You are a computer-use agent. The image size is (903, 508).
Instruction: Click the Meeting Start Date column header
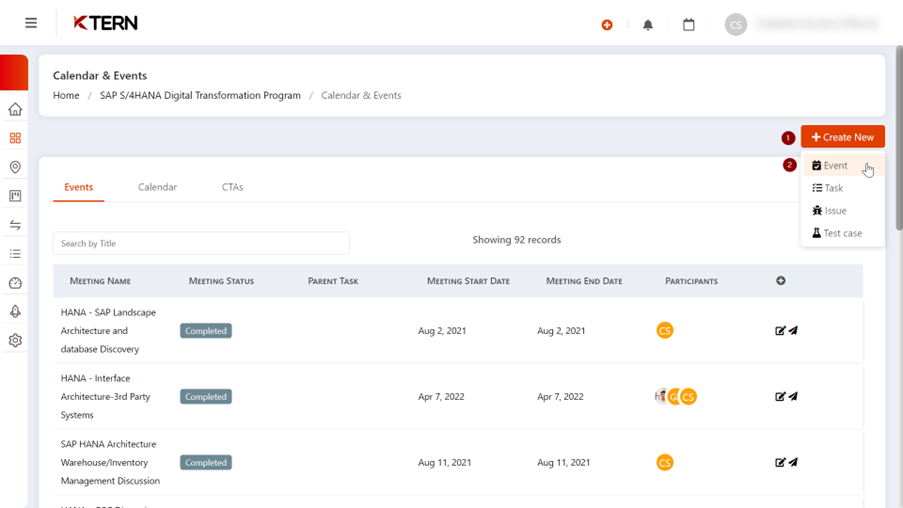click(468, 281)
